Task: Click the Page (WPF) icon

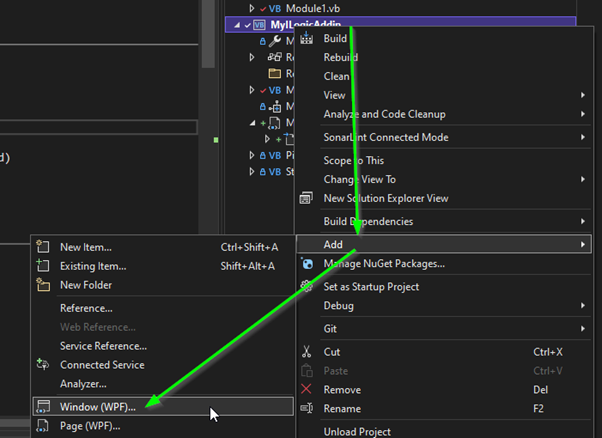Action: (43, 426)
